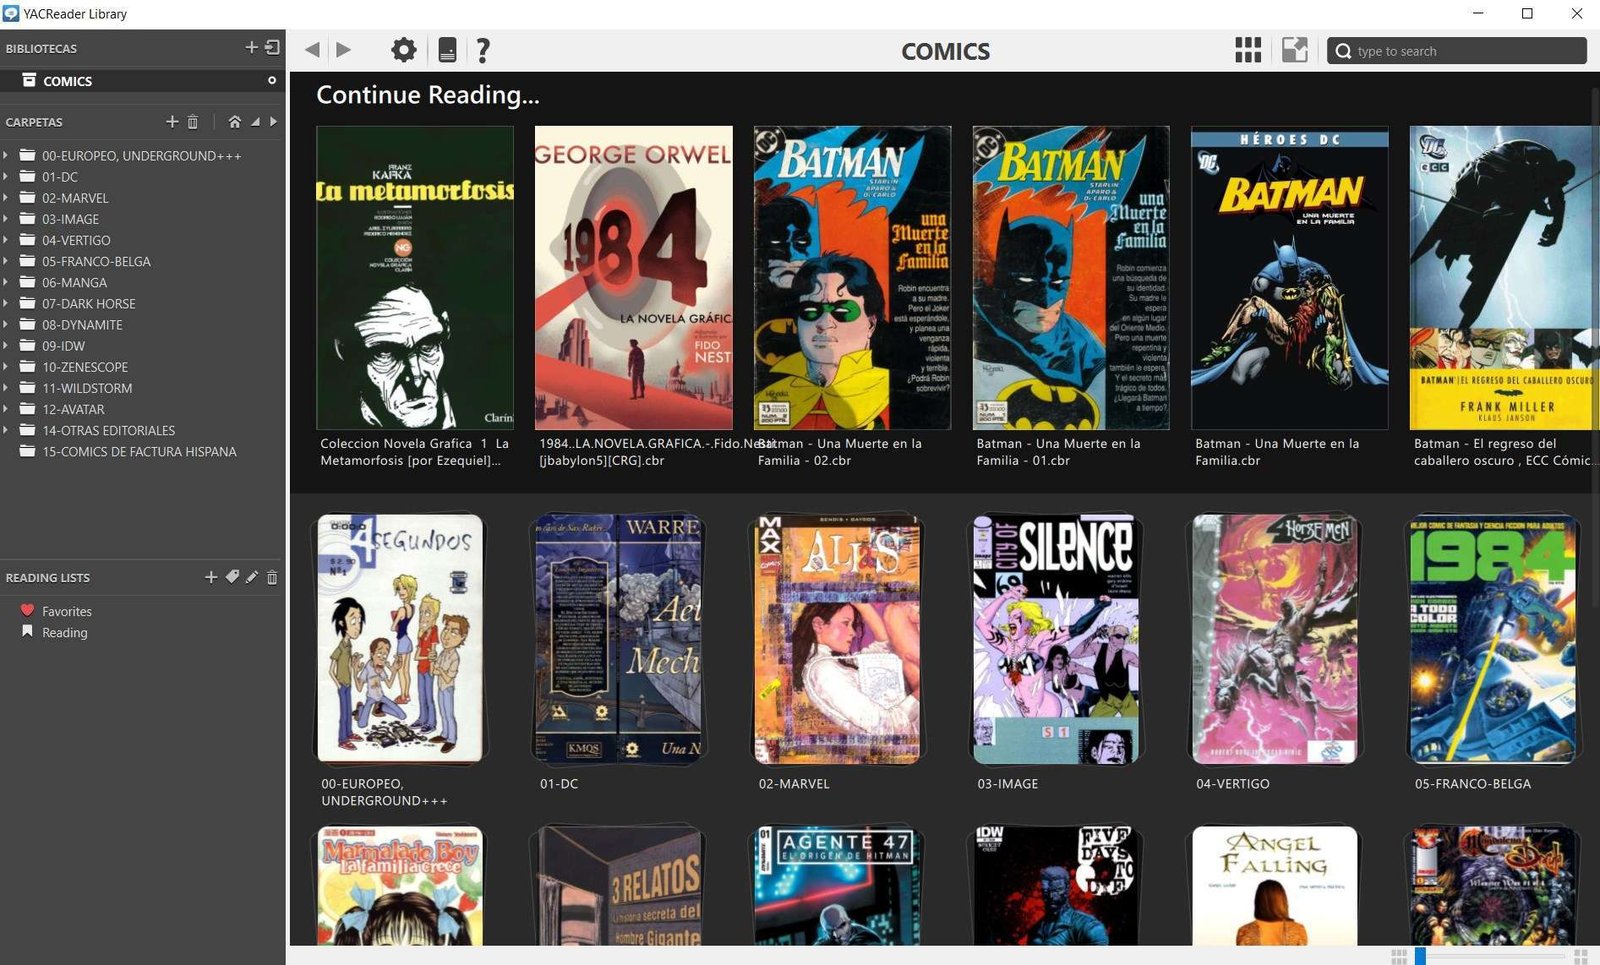The height and width of the screenshot is (965, 1600).
Task: Expand the 07-DARK HORSE folder arrow
Action: (6, 303)
